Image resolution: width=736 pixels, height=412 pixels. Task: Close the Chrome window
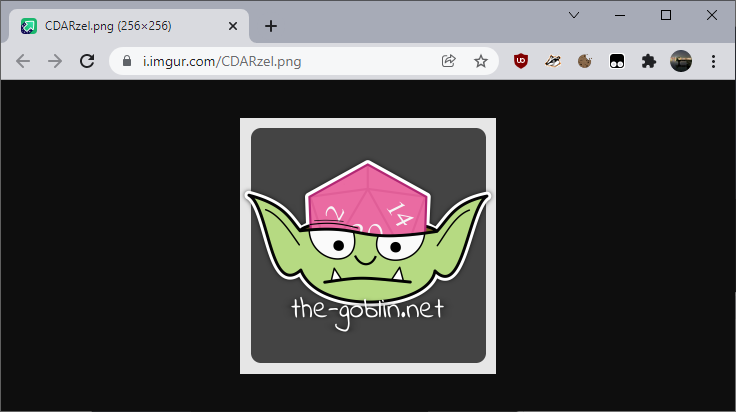(712, 15)
